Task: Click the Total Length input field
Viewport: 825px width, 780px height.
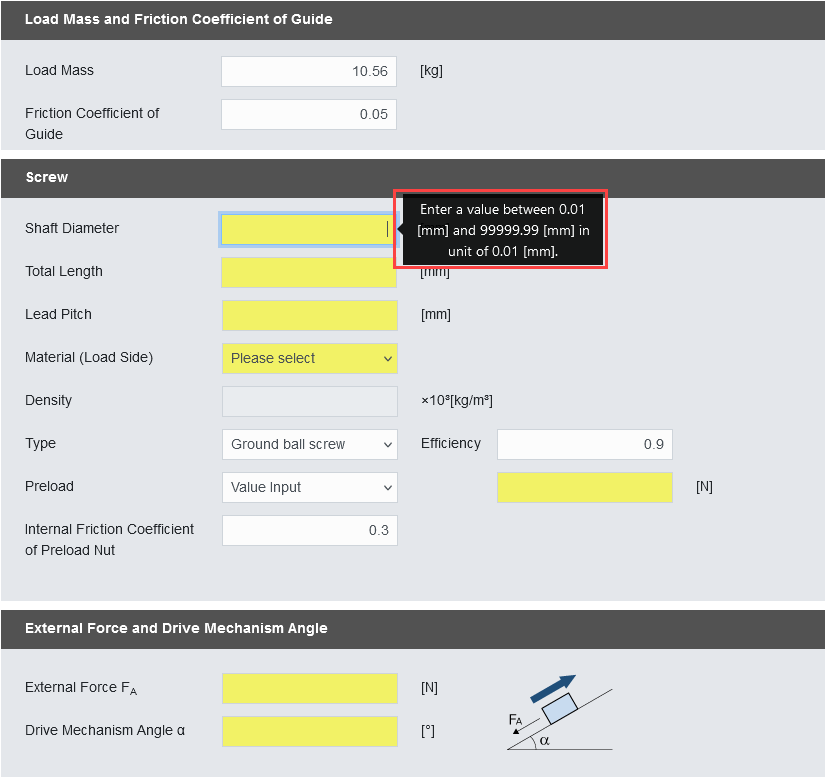Action: [309, 273]
